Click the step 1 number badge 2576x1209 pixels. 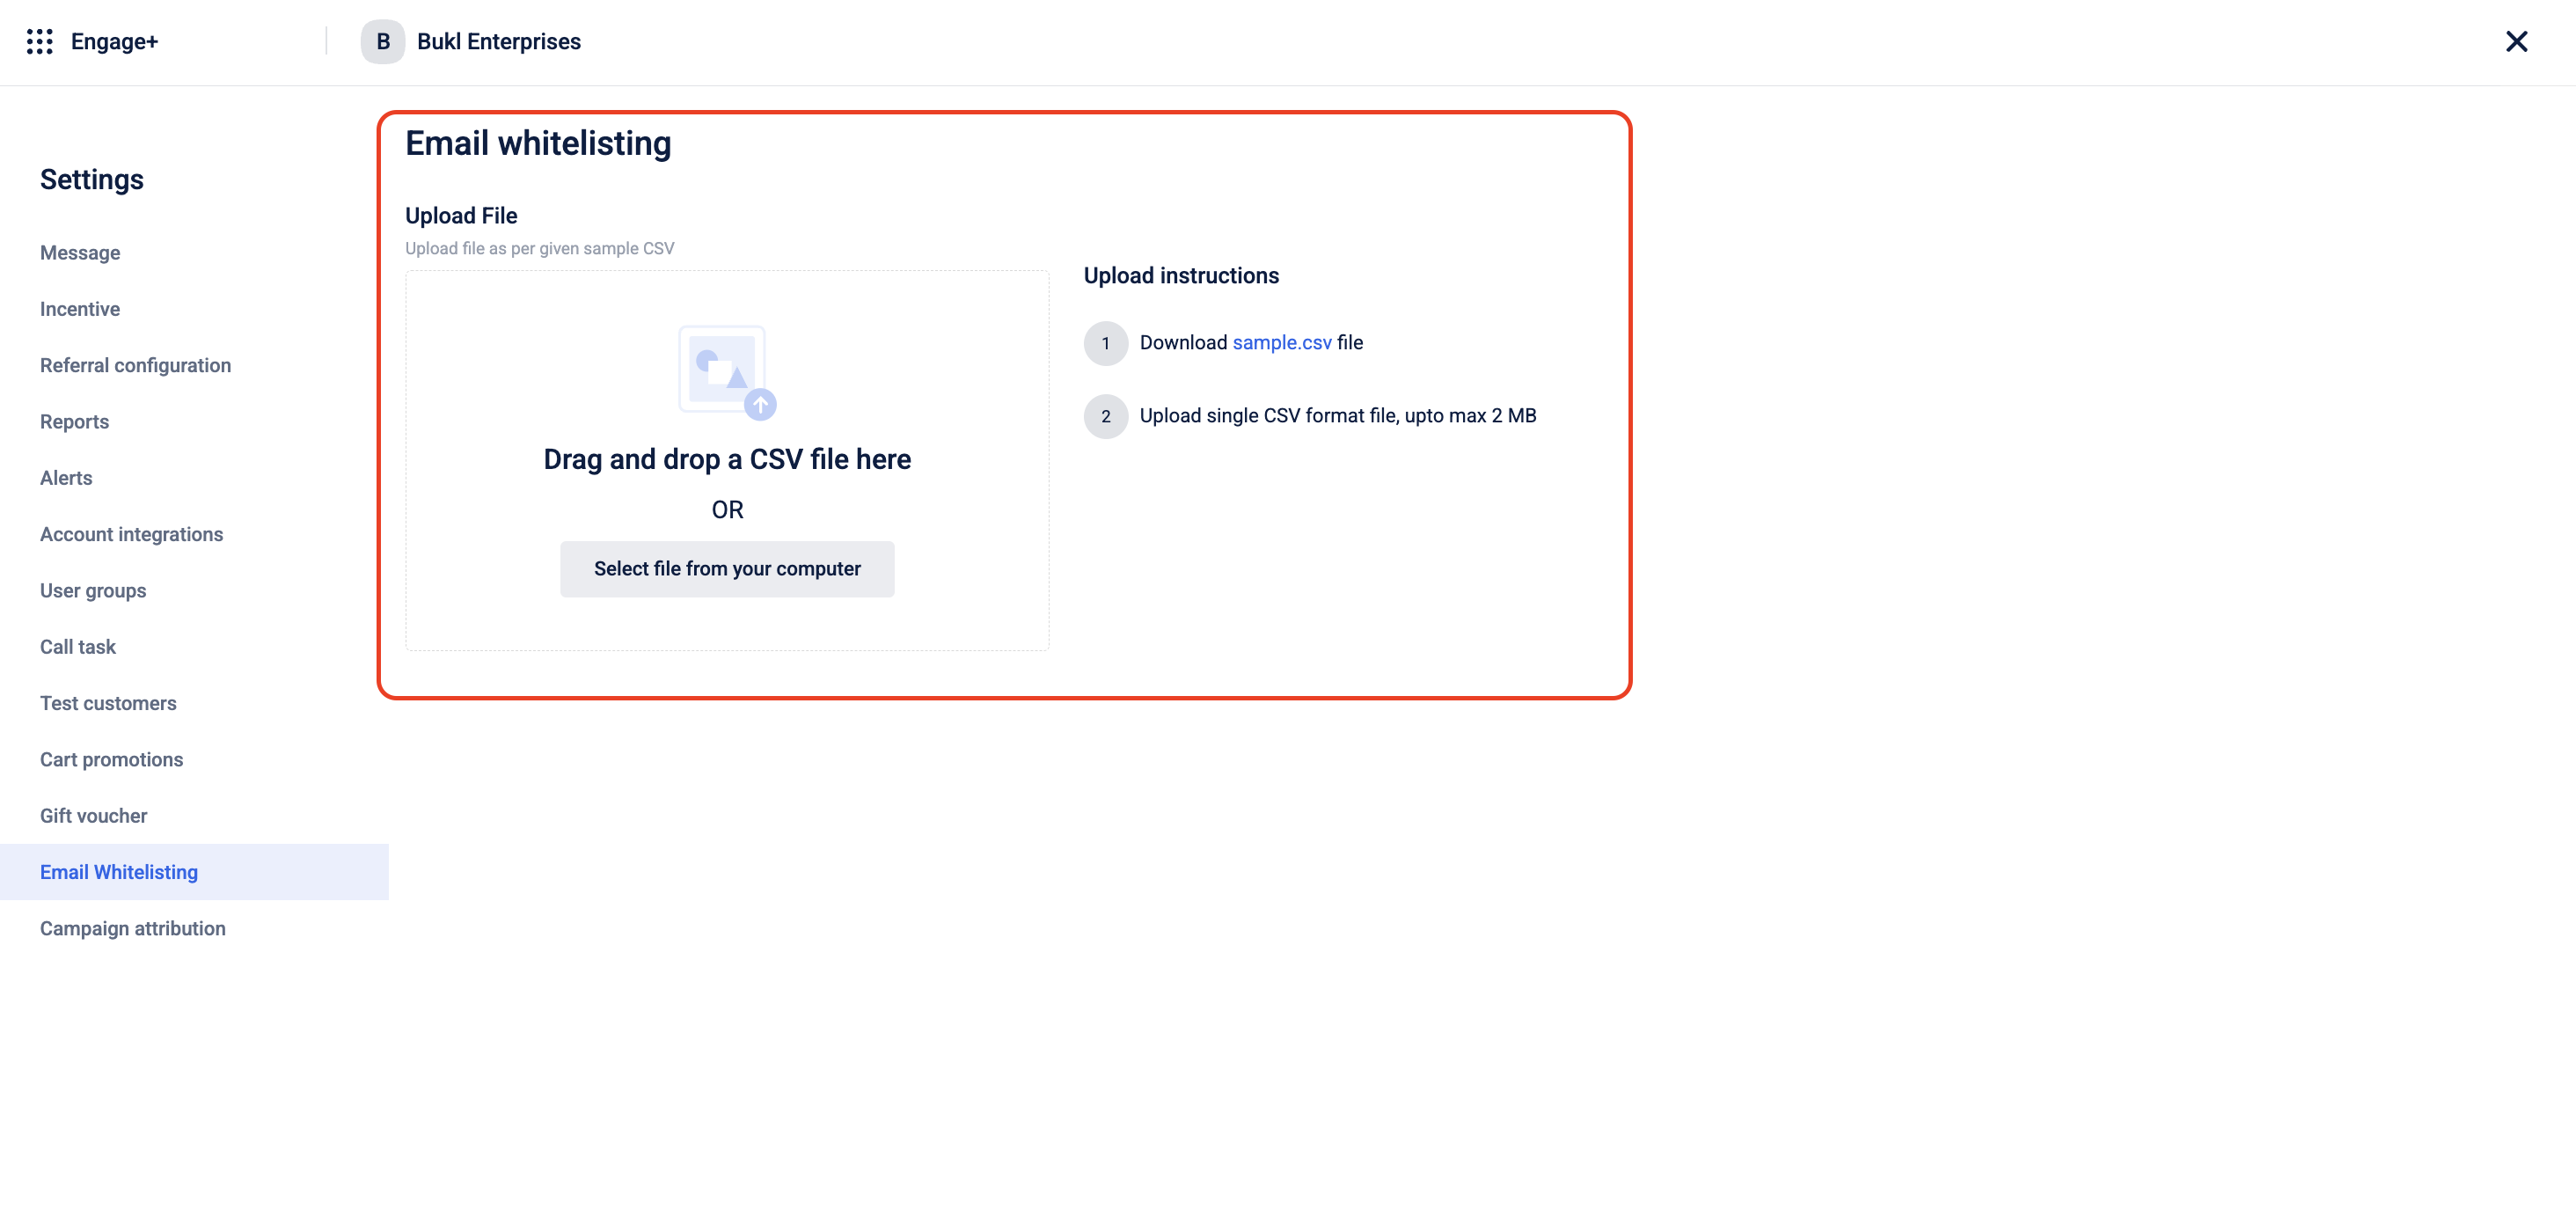(x=1106, y=344)
